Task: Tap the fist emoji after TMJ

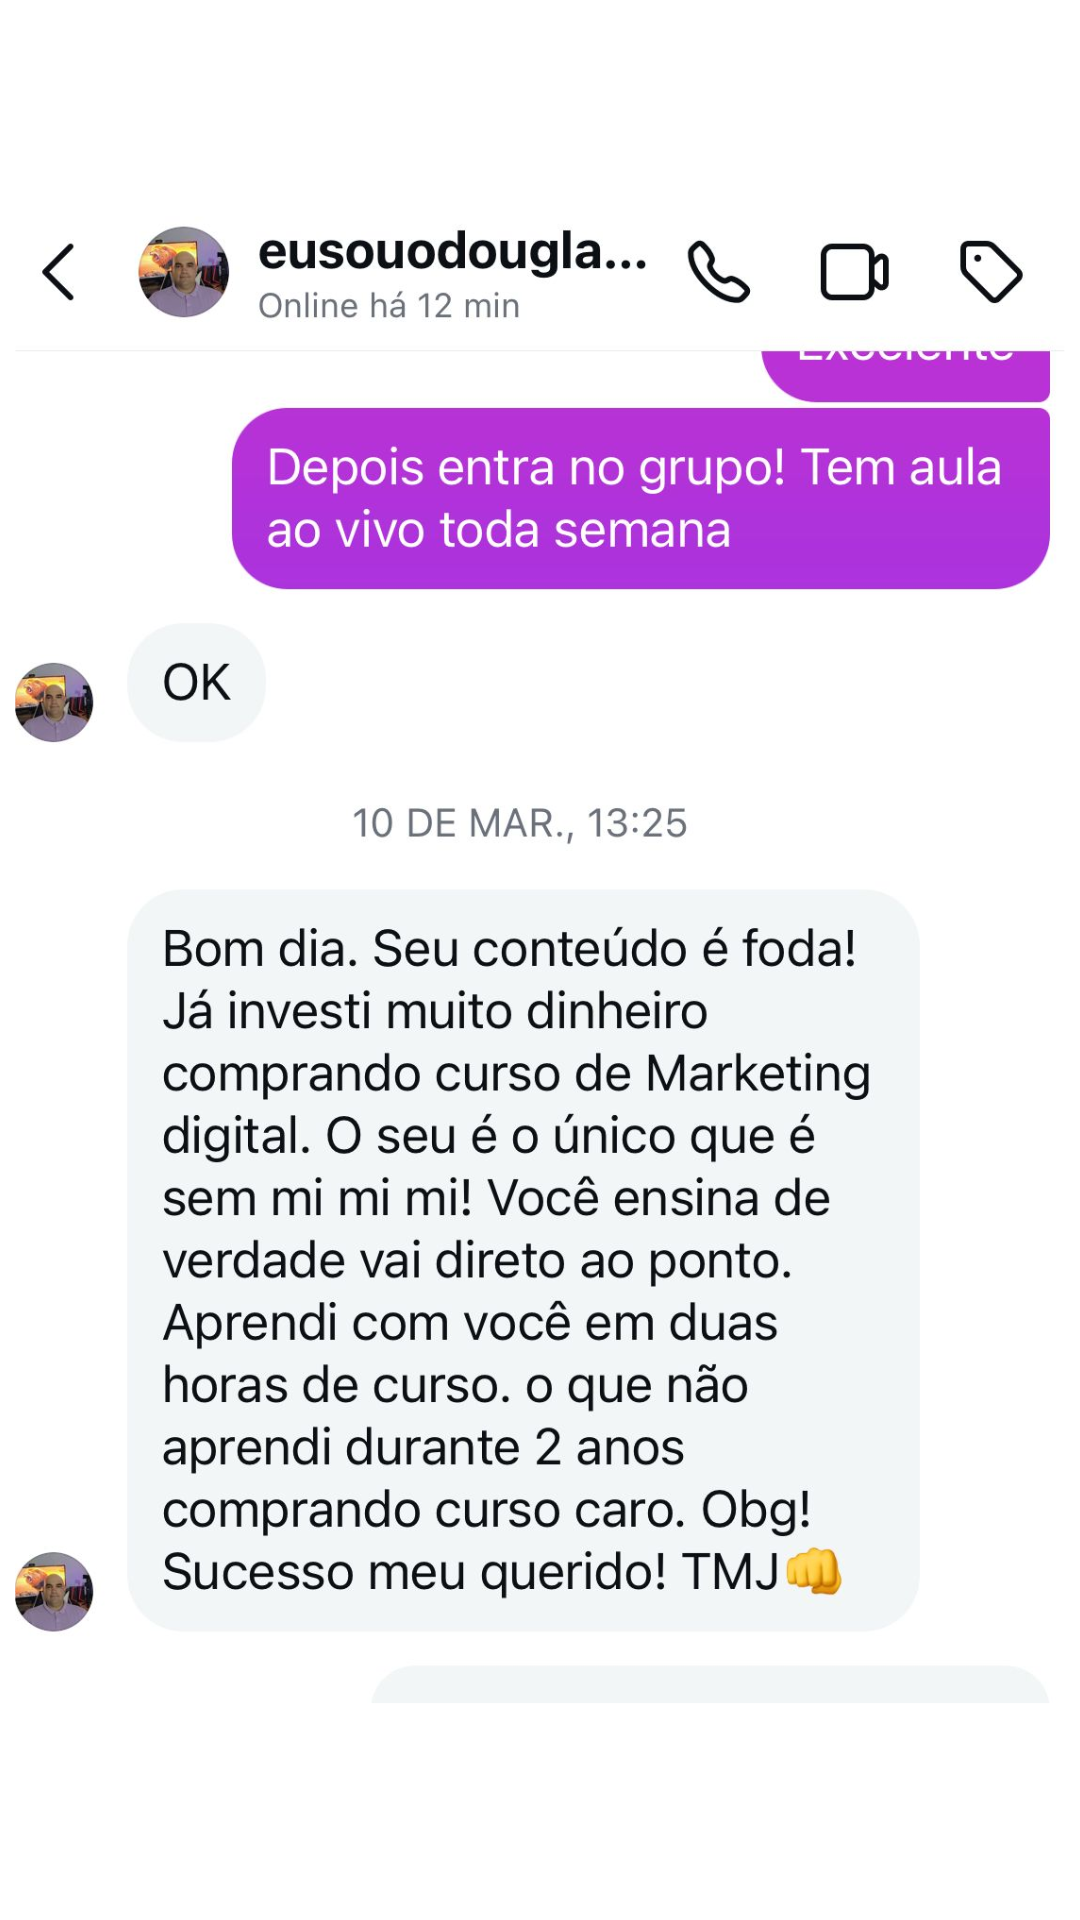Action: (814, 1571)
